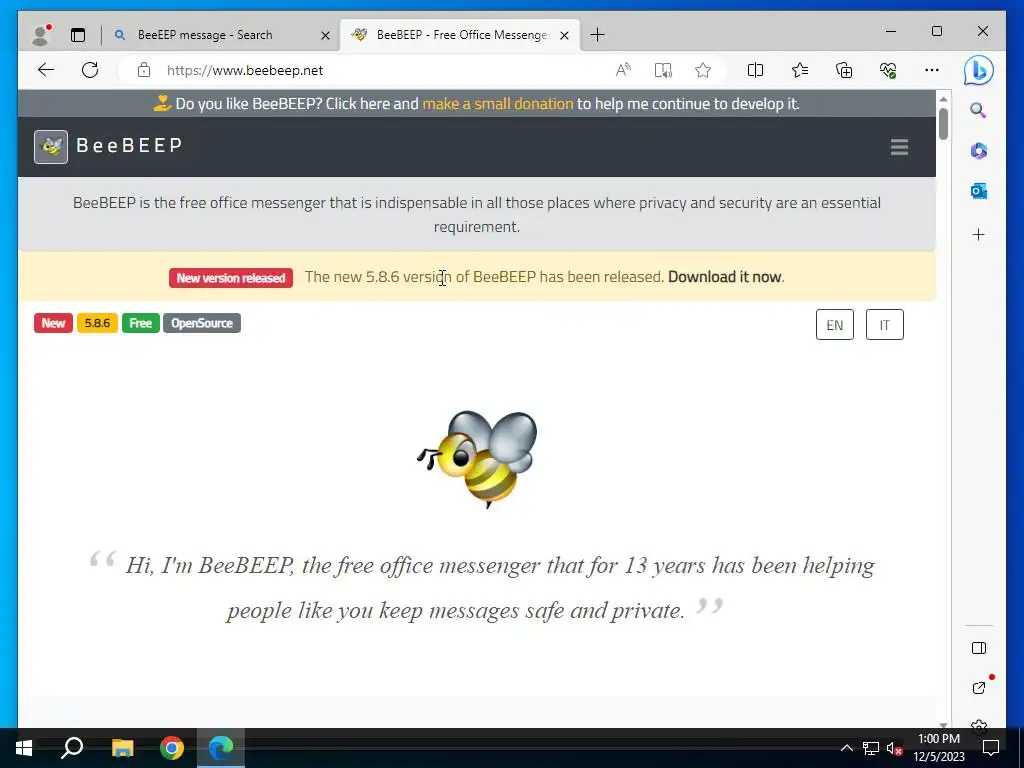Click Download it now link
The width and height of the screenshot is (1024, 768).
(x=724, y=277)
